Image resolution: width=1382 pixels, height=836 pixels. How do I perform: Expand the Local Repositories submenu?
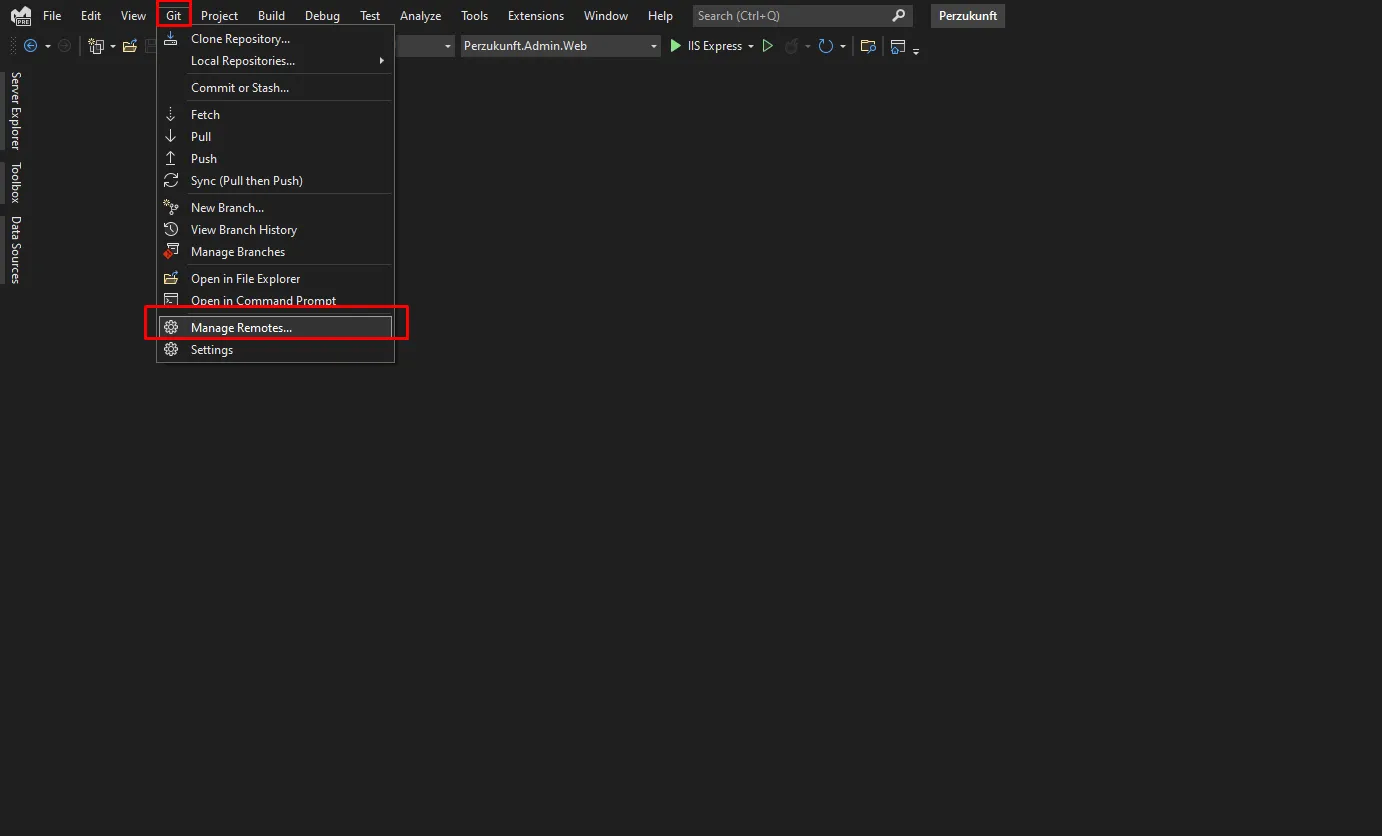[275, 61]
